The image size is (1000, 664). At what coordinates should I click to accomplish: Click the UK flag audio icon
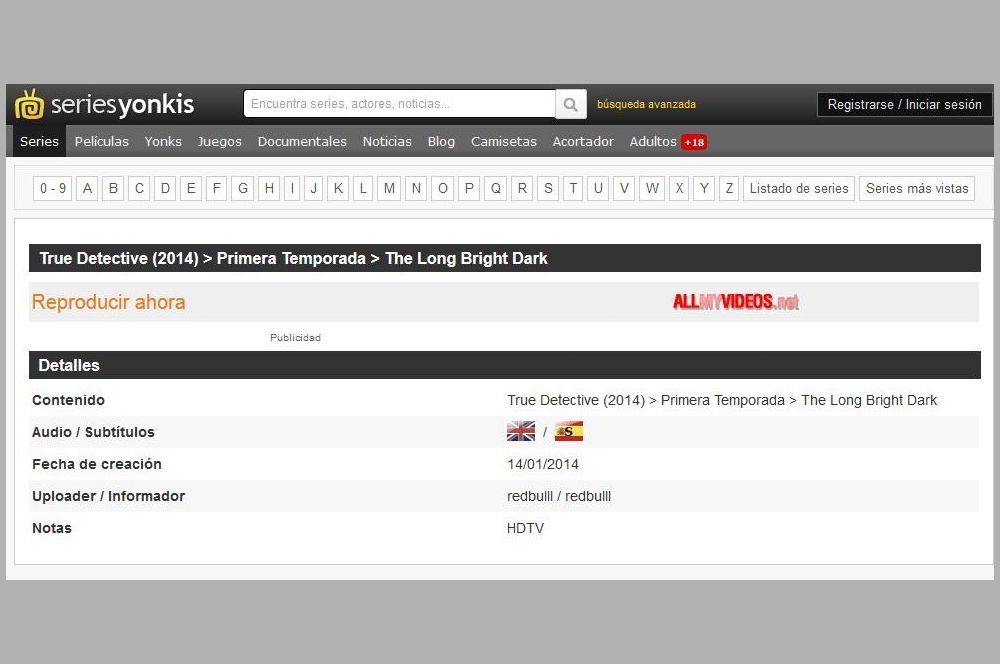click(521, 431)
